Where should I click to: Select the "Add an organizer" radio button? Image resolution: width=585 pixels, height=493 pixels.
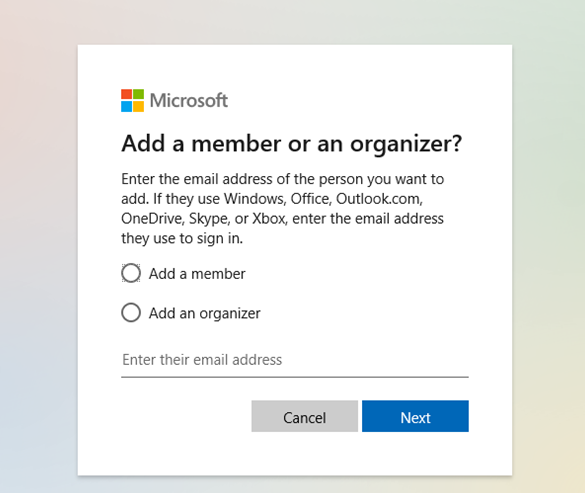131,312
